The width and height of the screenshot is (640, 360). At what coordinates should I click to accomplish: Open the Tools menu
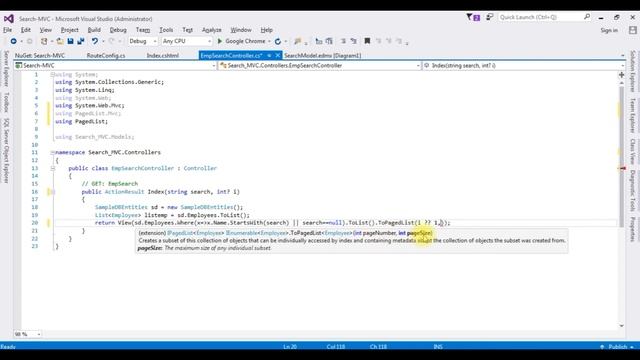point(166,30)
